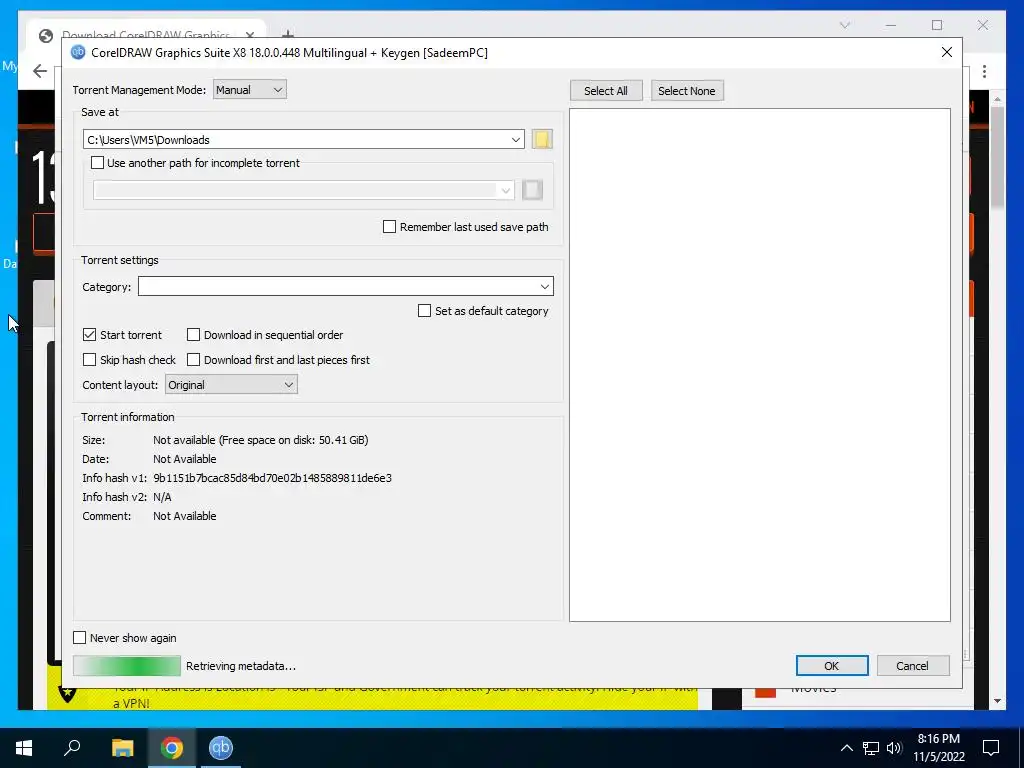This screenshot has width=1024, height=768.
Task: Close the Chrome tab Download CorelDRAW Graphics
Action: click(249, 35)
